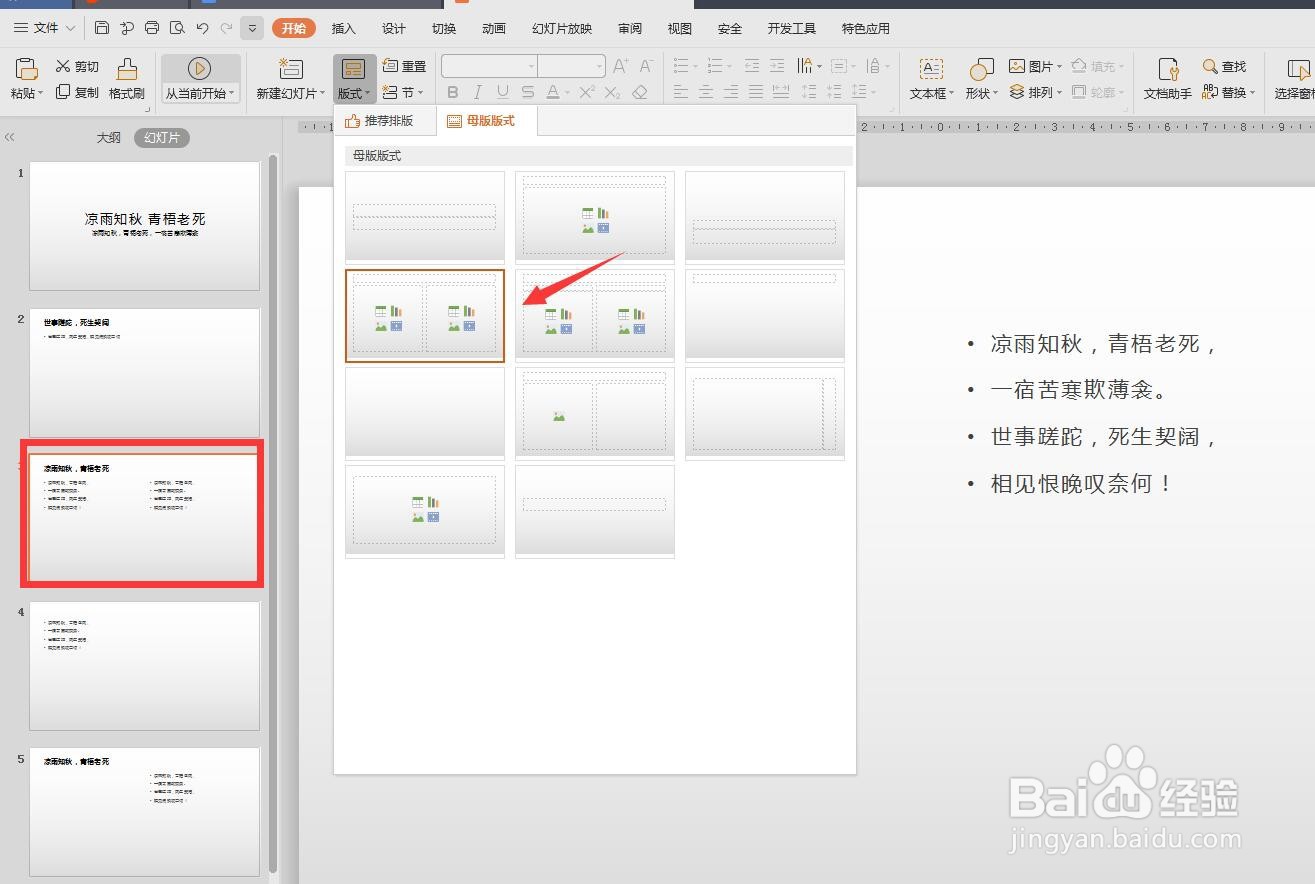This screenshot has width=1315, height=884.
Task: Insert a text box (文本框)
Action: (931, 78)
